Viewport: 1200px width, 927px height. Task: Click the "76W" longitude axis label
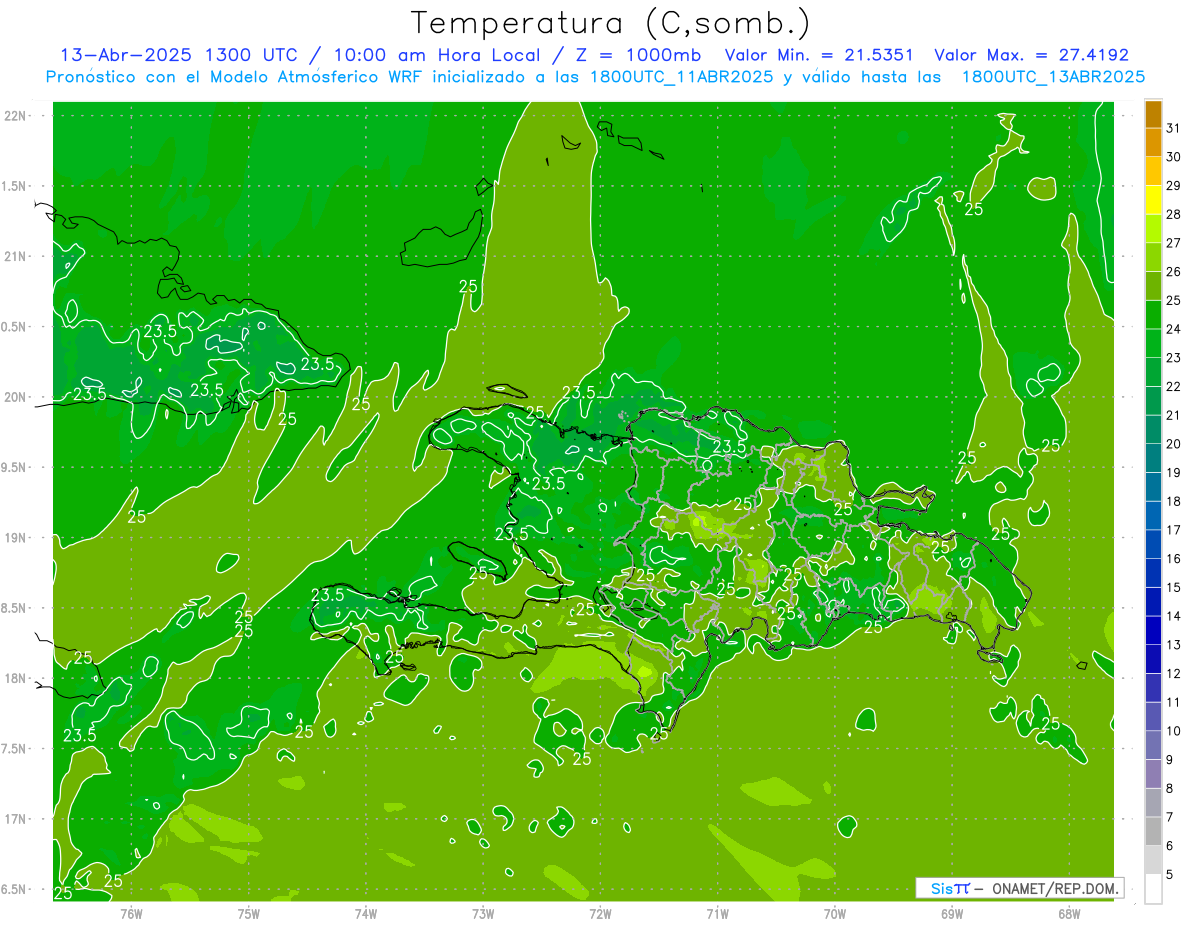click(x=132, y=913)
